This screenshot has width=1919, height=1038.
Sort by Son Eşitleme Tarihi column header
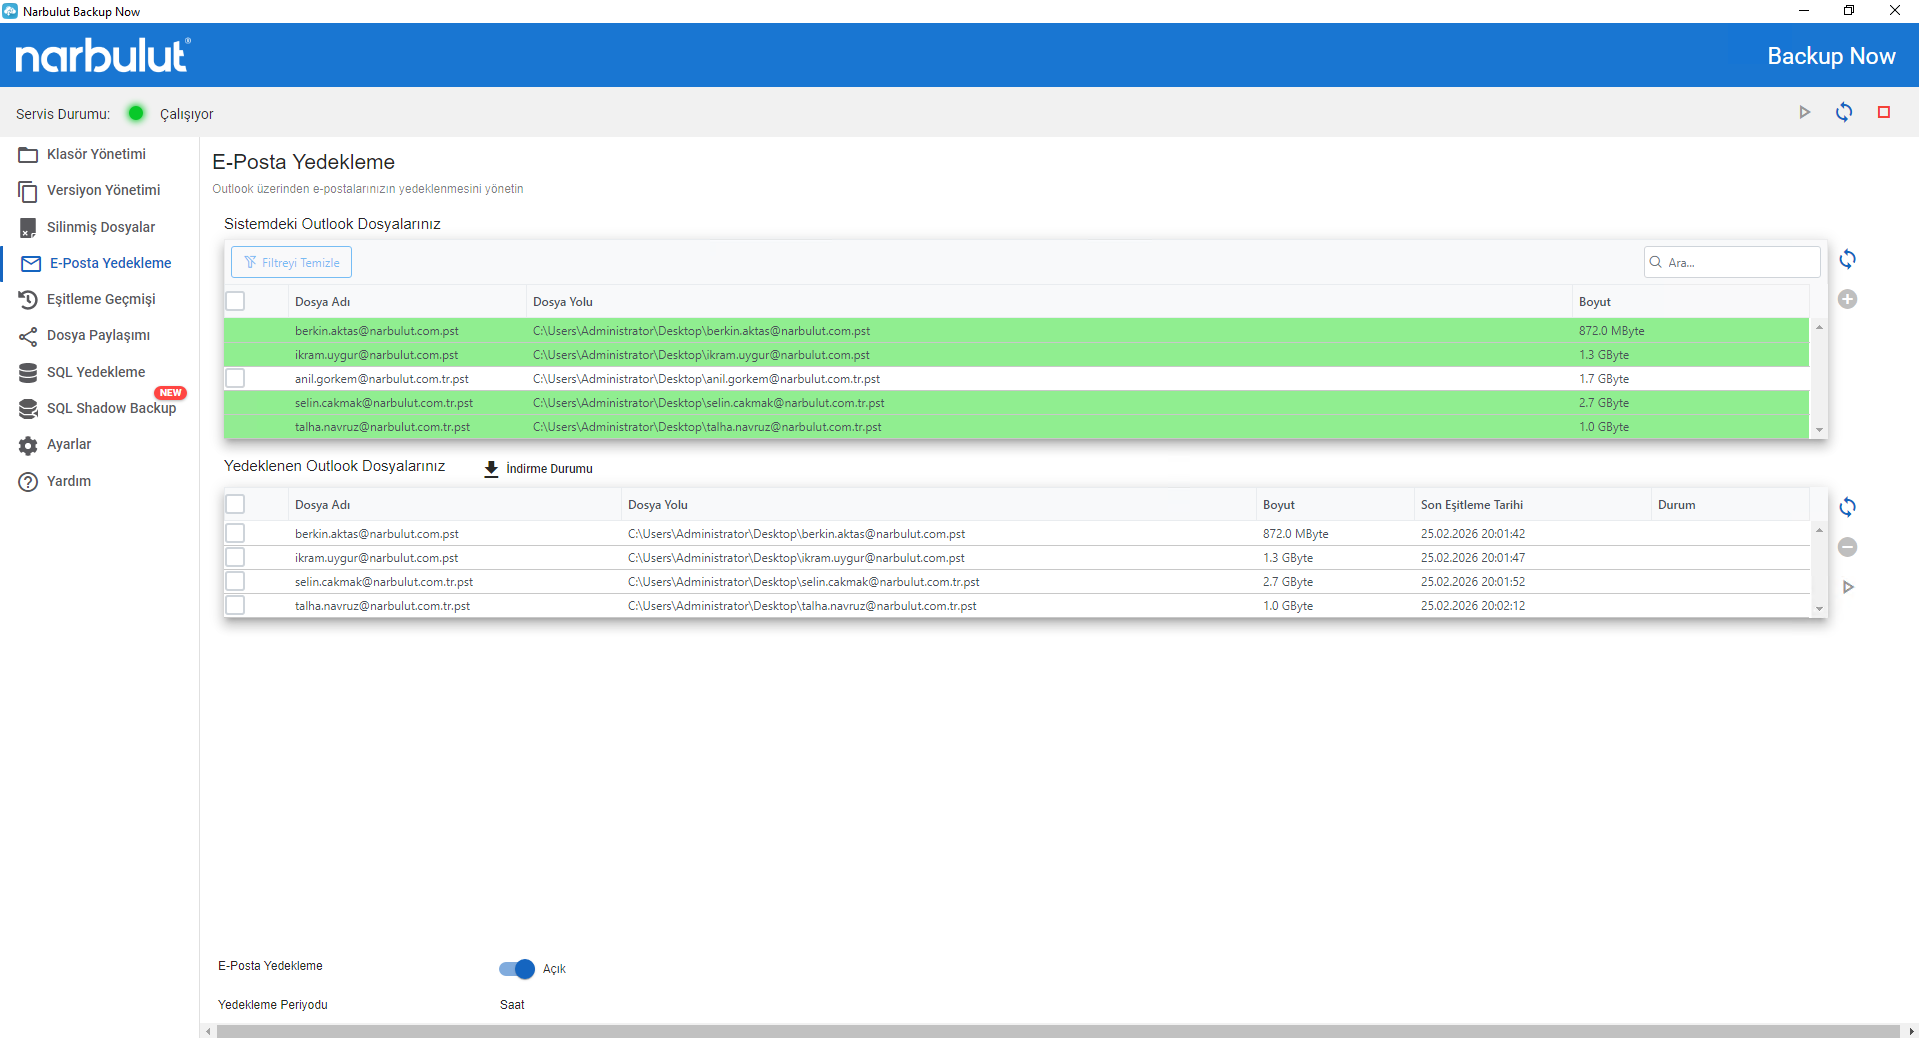point(1471,505)
